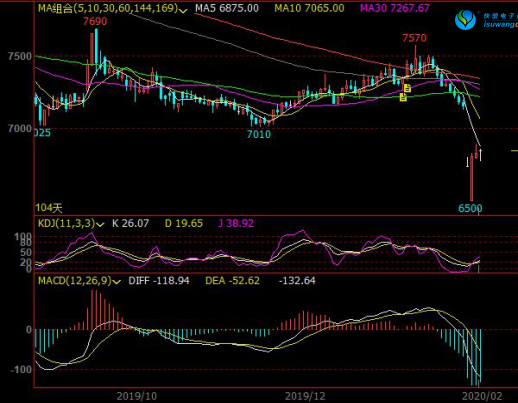Click the DIFF -118.94 MACD value
The image size is (518, 403).
[x=159, y=281]
